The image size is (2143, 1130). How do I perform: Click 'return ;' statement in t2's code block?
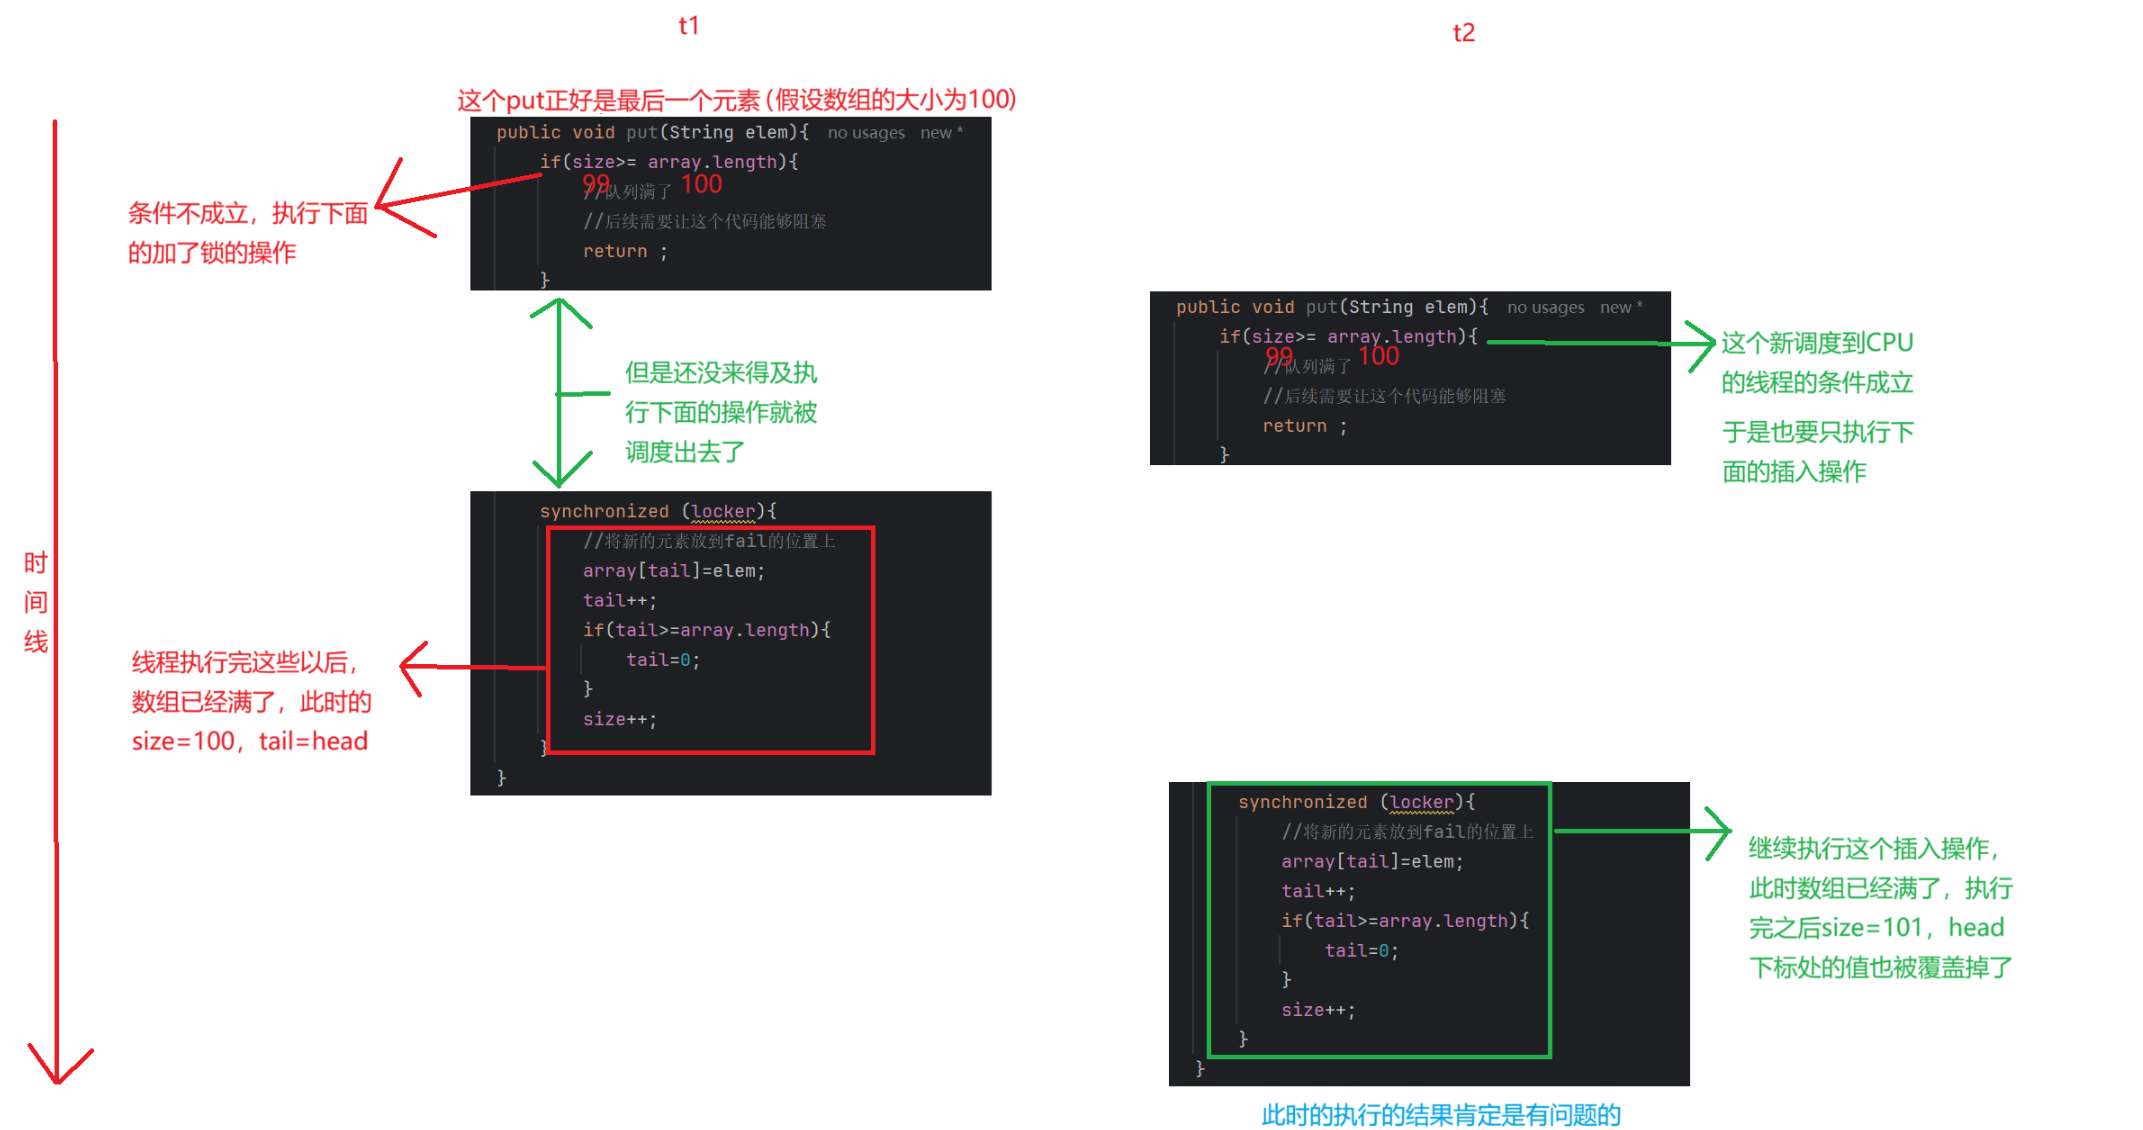(1304, 426)
